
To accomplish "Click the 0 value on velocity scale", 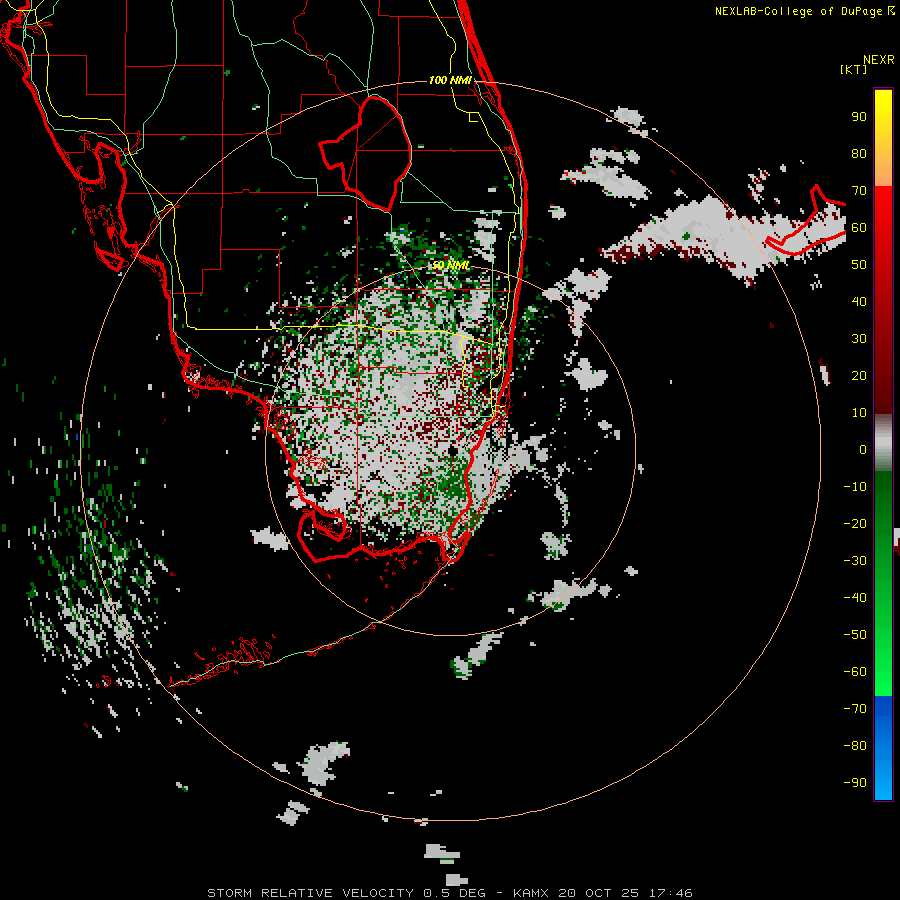I will pos(863,450).
